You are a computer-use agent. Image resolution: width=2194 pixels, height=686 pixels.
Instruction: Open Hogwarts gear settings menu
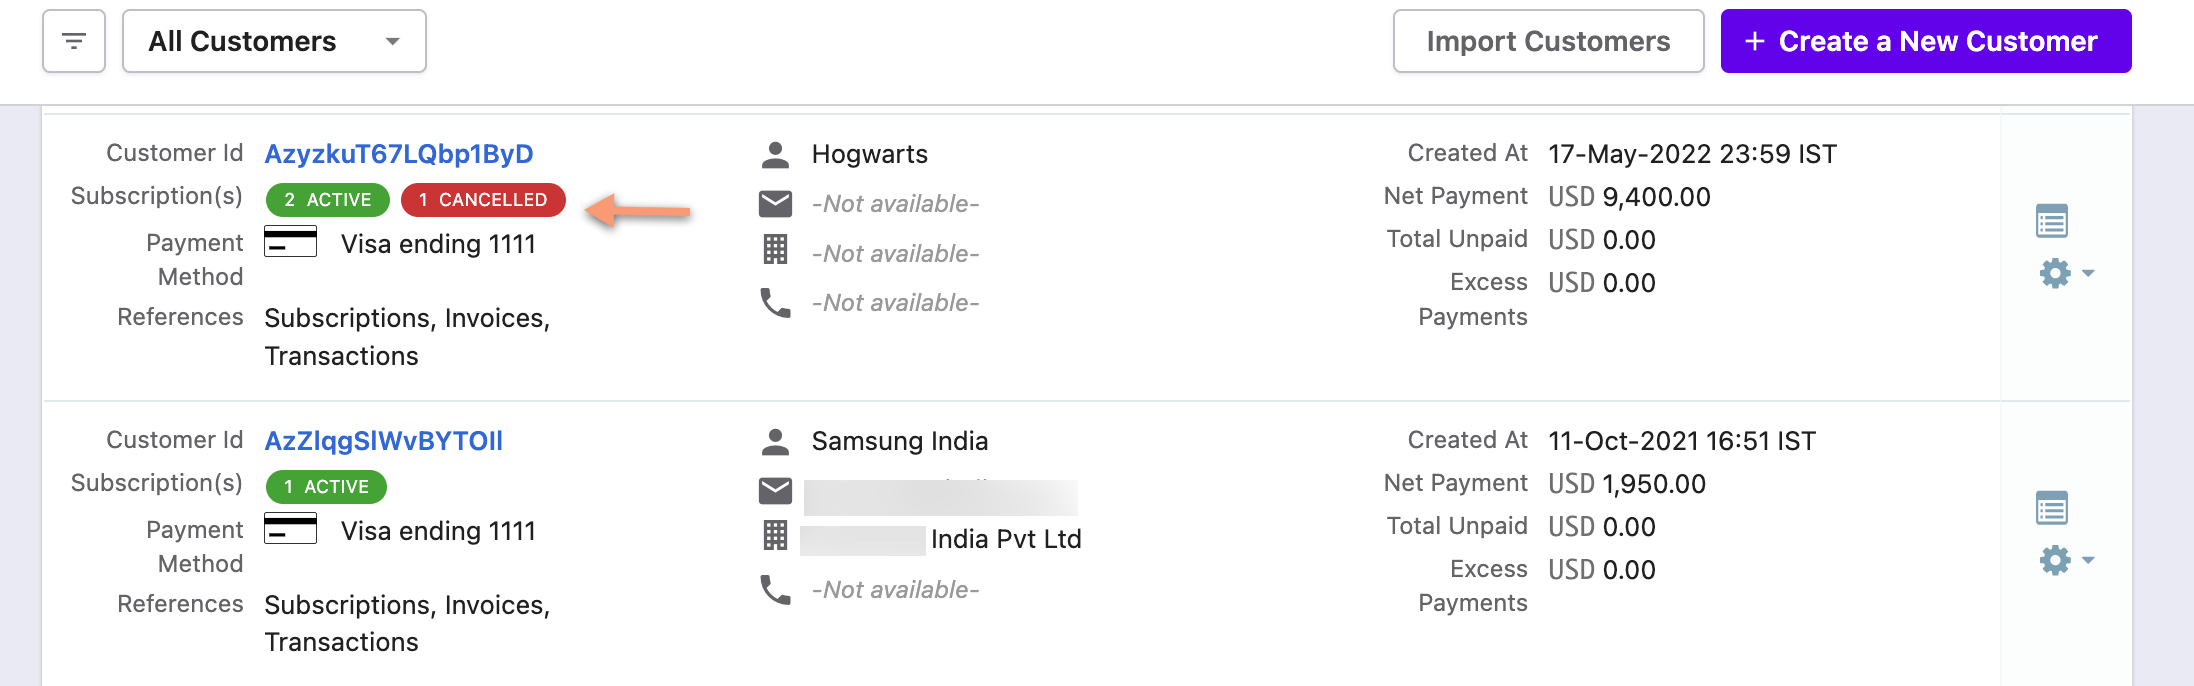pos(2065,273)
